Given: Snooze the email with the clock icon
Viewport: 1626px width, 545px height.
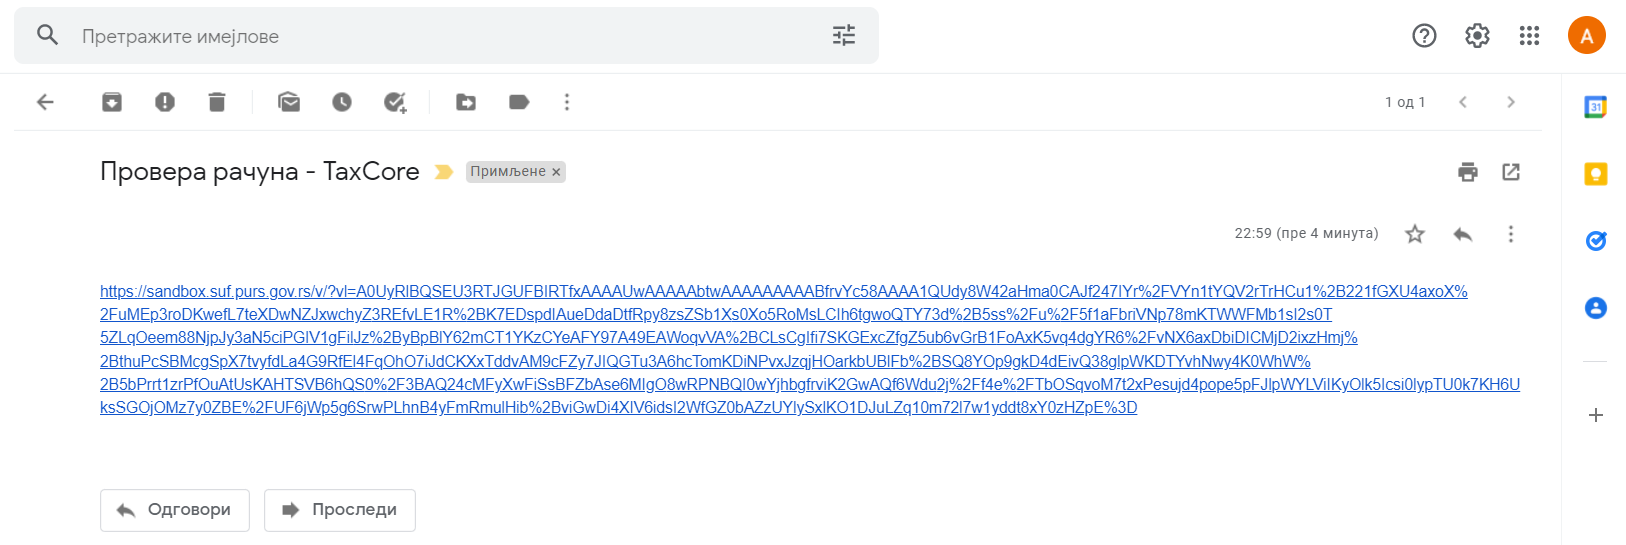Looking at the screenshot, I should pos(342,102).
